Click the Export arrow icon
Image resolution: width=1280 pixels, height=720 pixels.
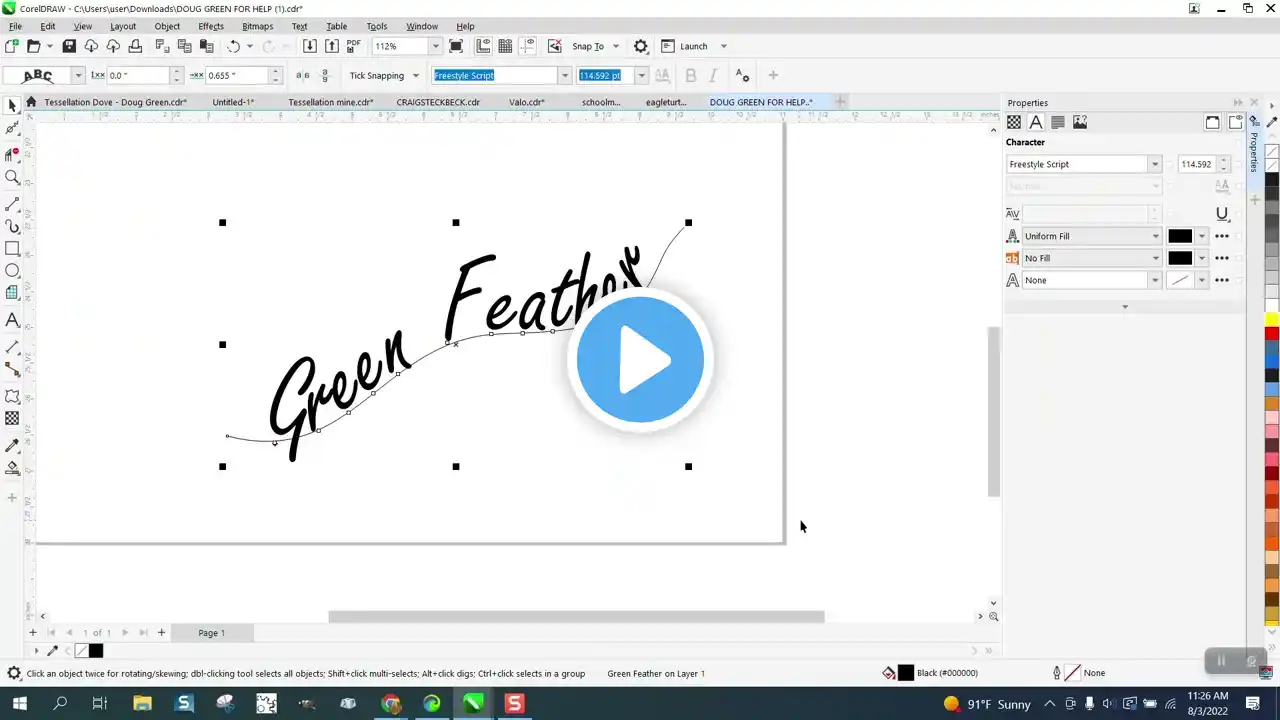pos(332,46)
